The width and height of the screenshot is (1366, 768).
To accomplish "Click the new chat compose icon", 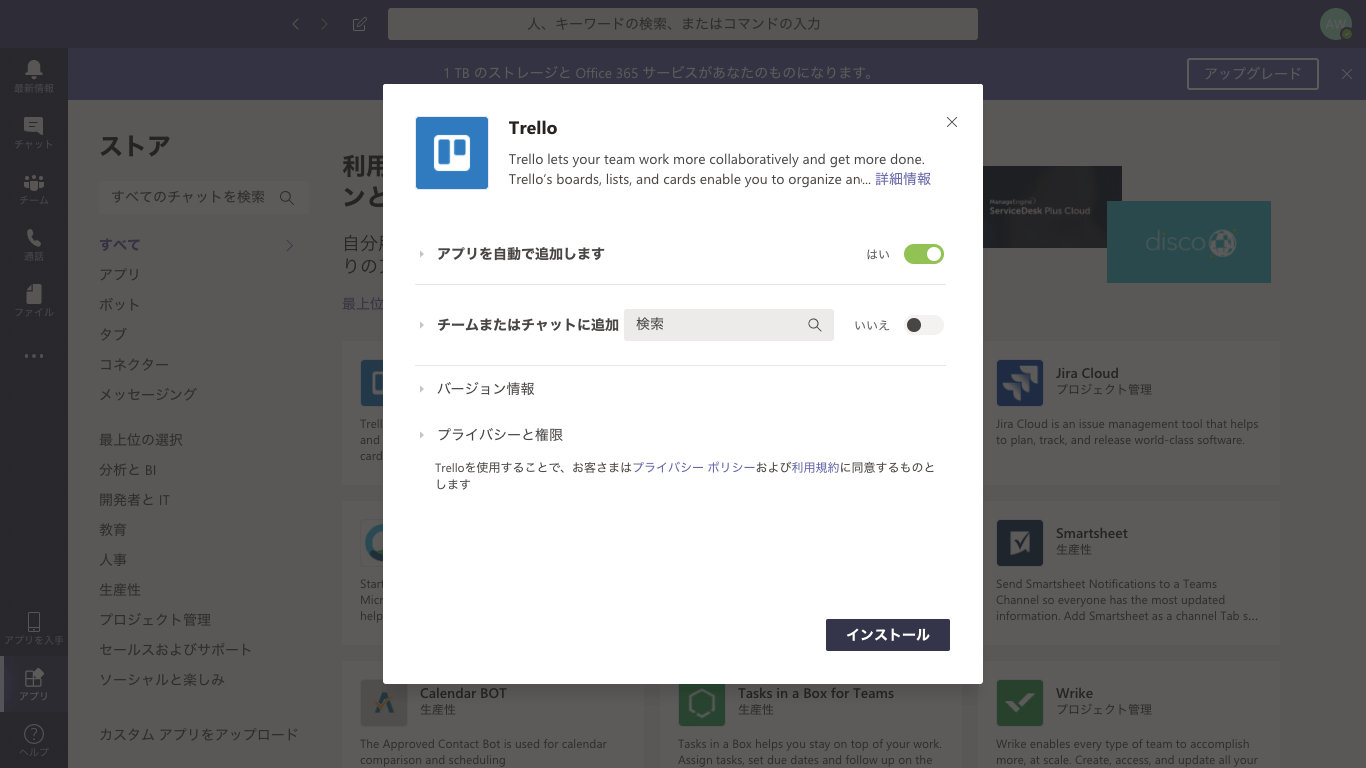I will click(360, 24).
